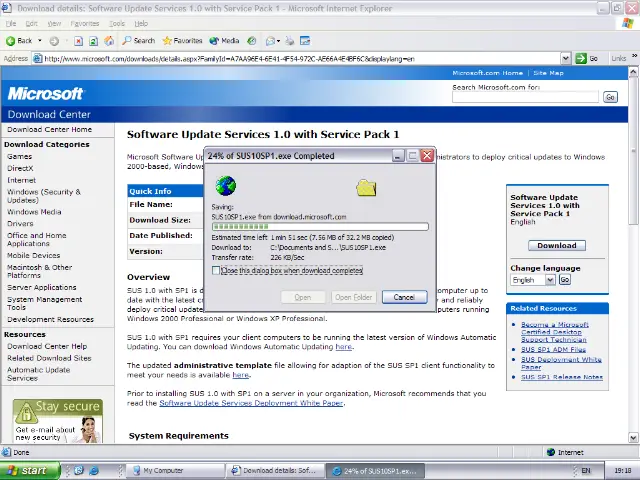
Task: Open the Back button history dropdown
Action: click(x=40, y=41)
